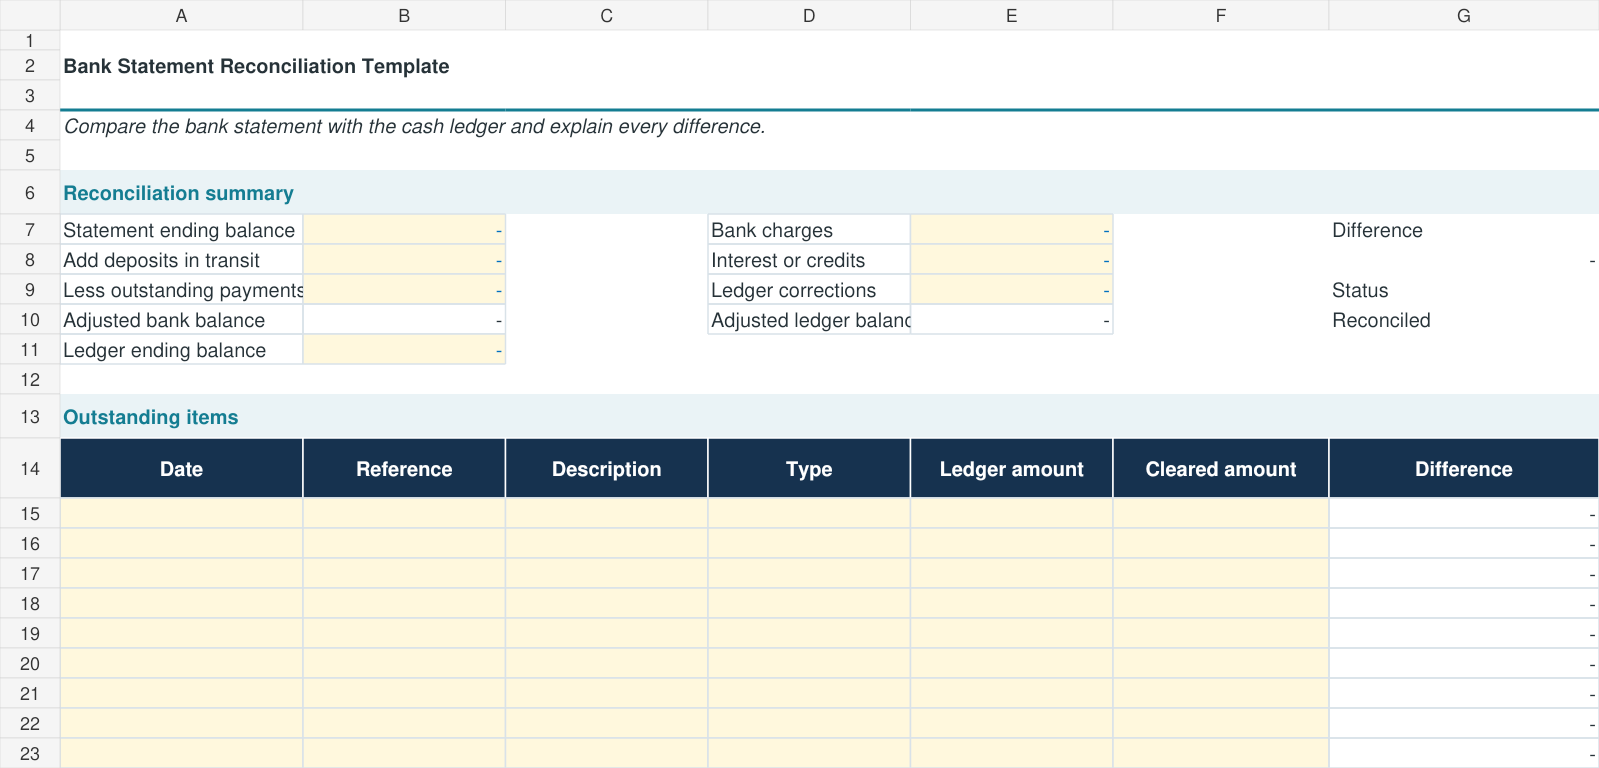Select the 'Ledger corrections' label cell
The image size is (1599, 768).
click(809, 290)
